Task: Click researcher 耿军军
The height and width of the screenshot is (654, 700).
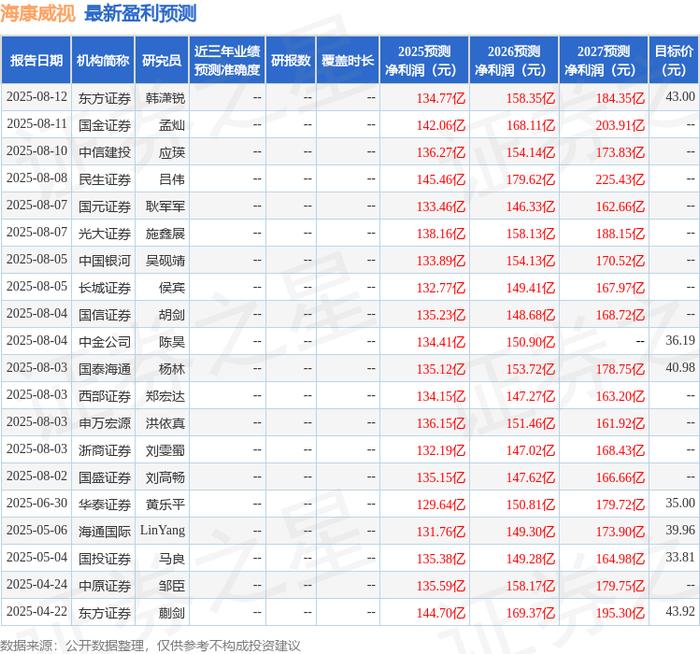Action: click(165, 206)
